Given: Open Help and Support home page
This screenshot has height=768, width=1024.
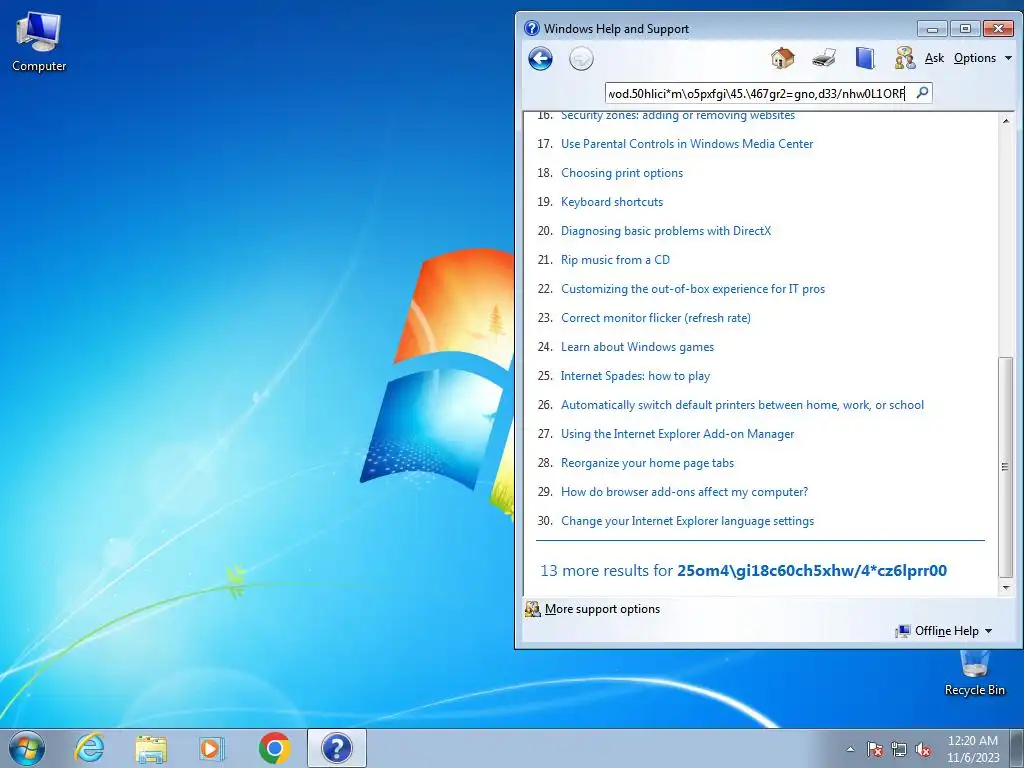Looking at the screenshot, I should point(782,58).
